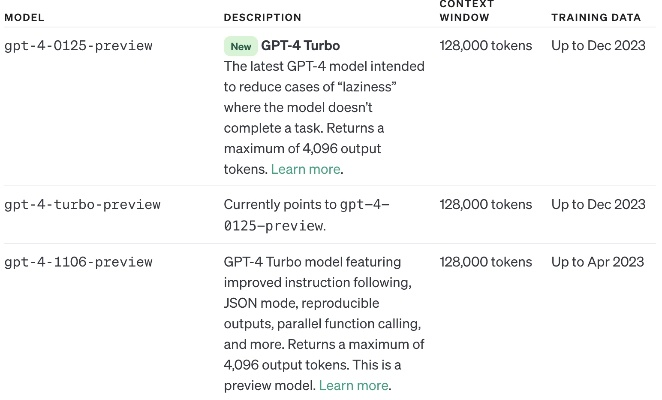The width and height of the screenshot is (662, 400).
Task: Click the CONTEXT WINDOW column header
Action: click(x=465, y=11)
